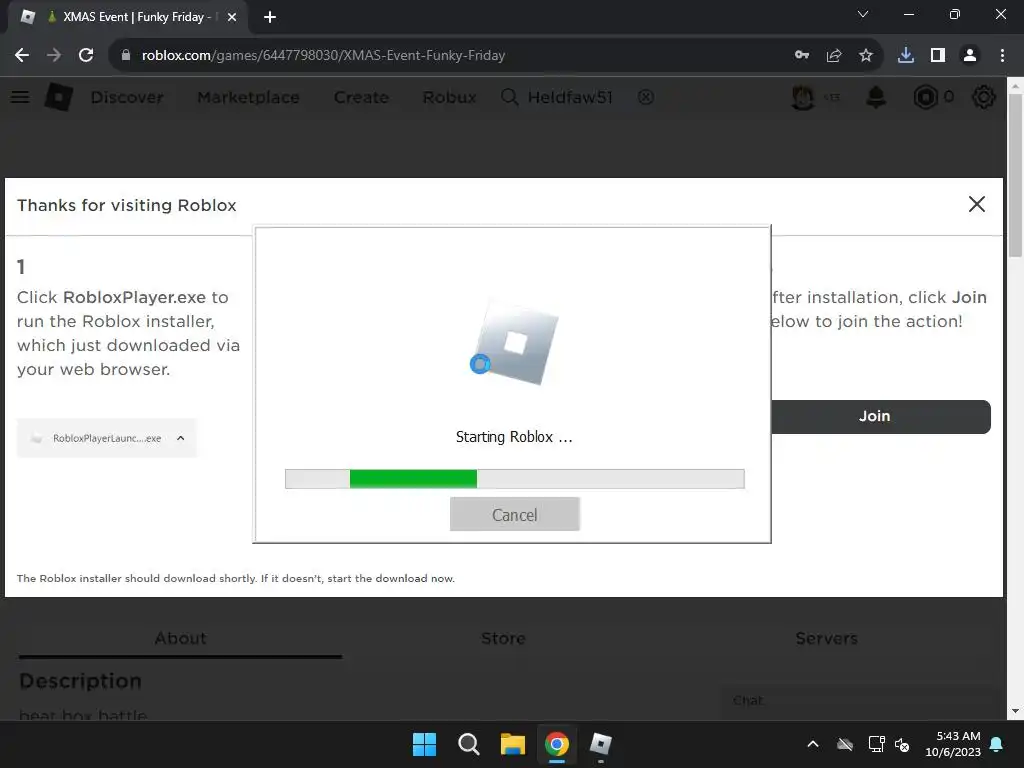Open the Roblox app in the taskbar
The image size is (1024, 768).
click(x=600, y=744)
